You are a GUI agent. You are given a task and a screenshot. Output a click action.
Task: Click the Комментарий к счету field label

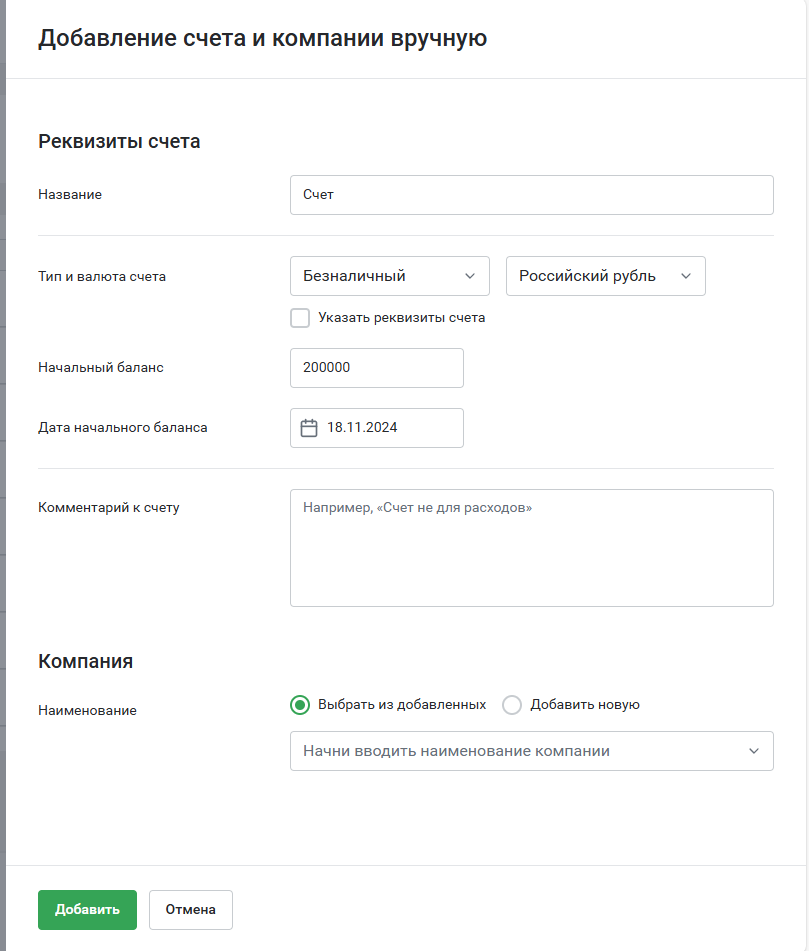109,508
